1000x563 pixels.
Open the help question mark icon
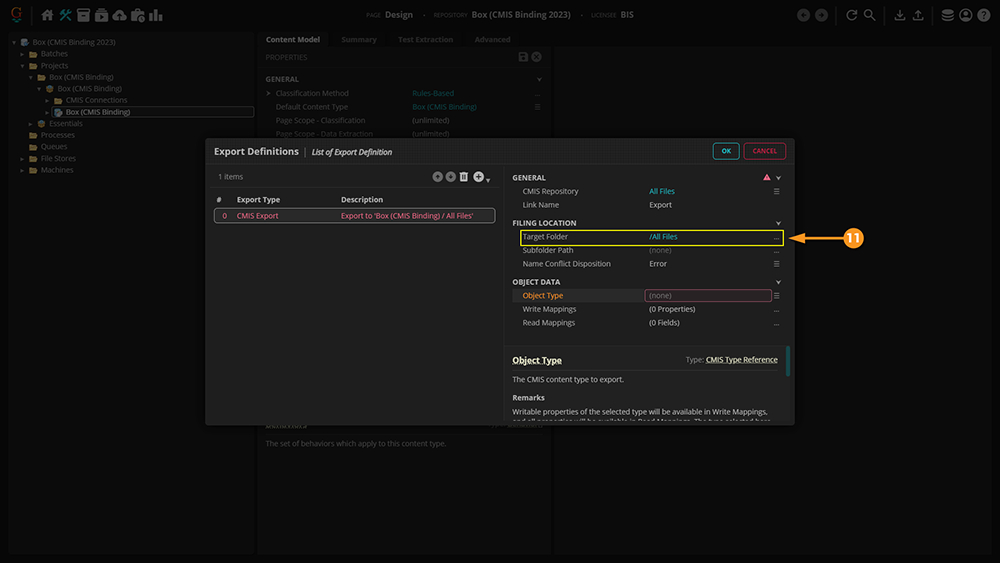(x=983, y=15)
